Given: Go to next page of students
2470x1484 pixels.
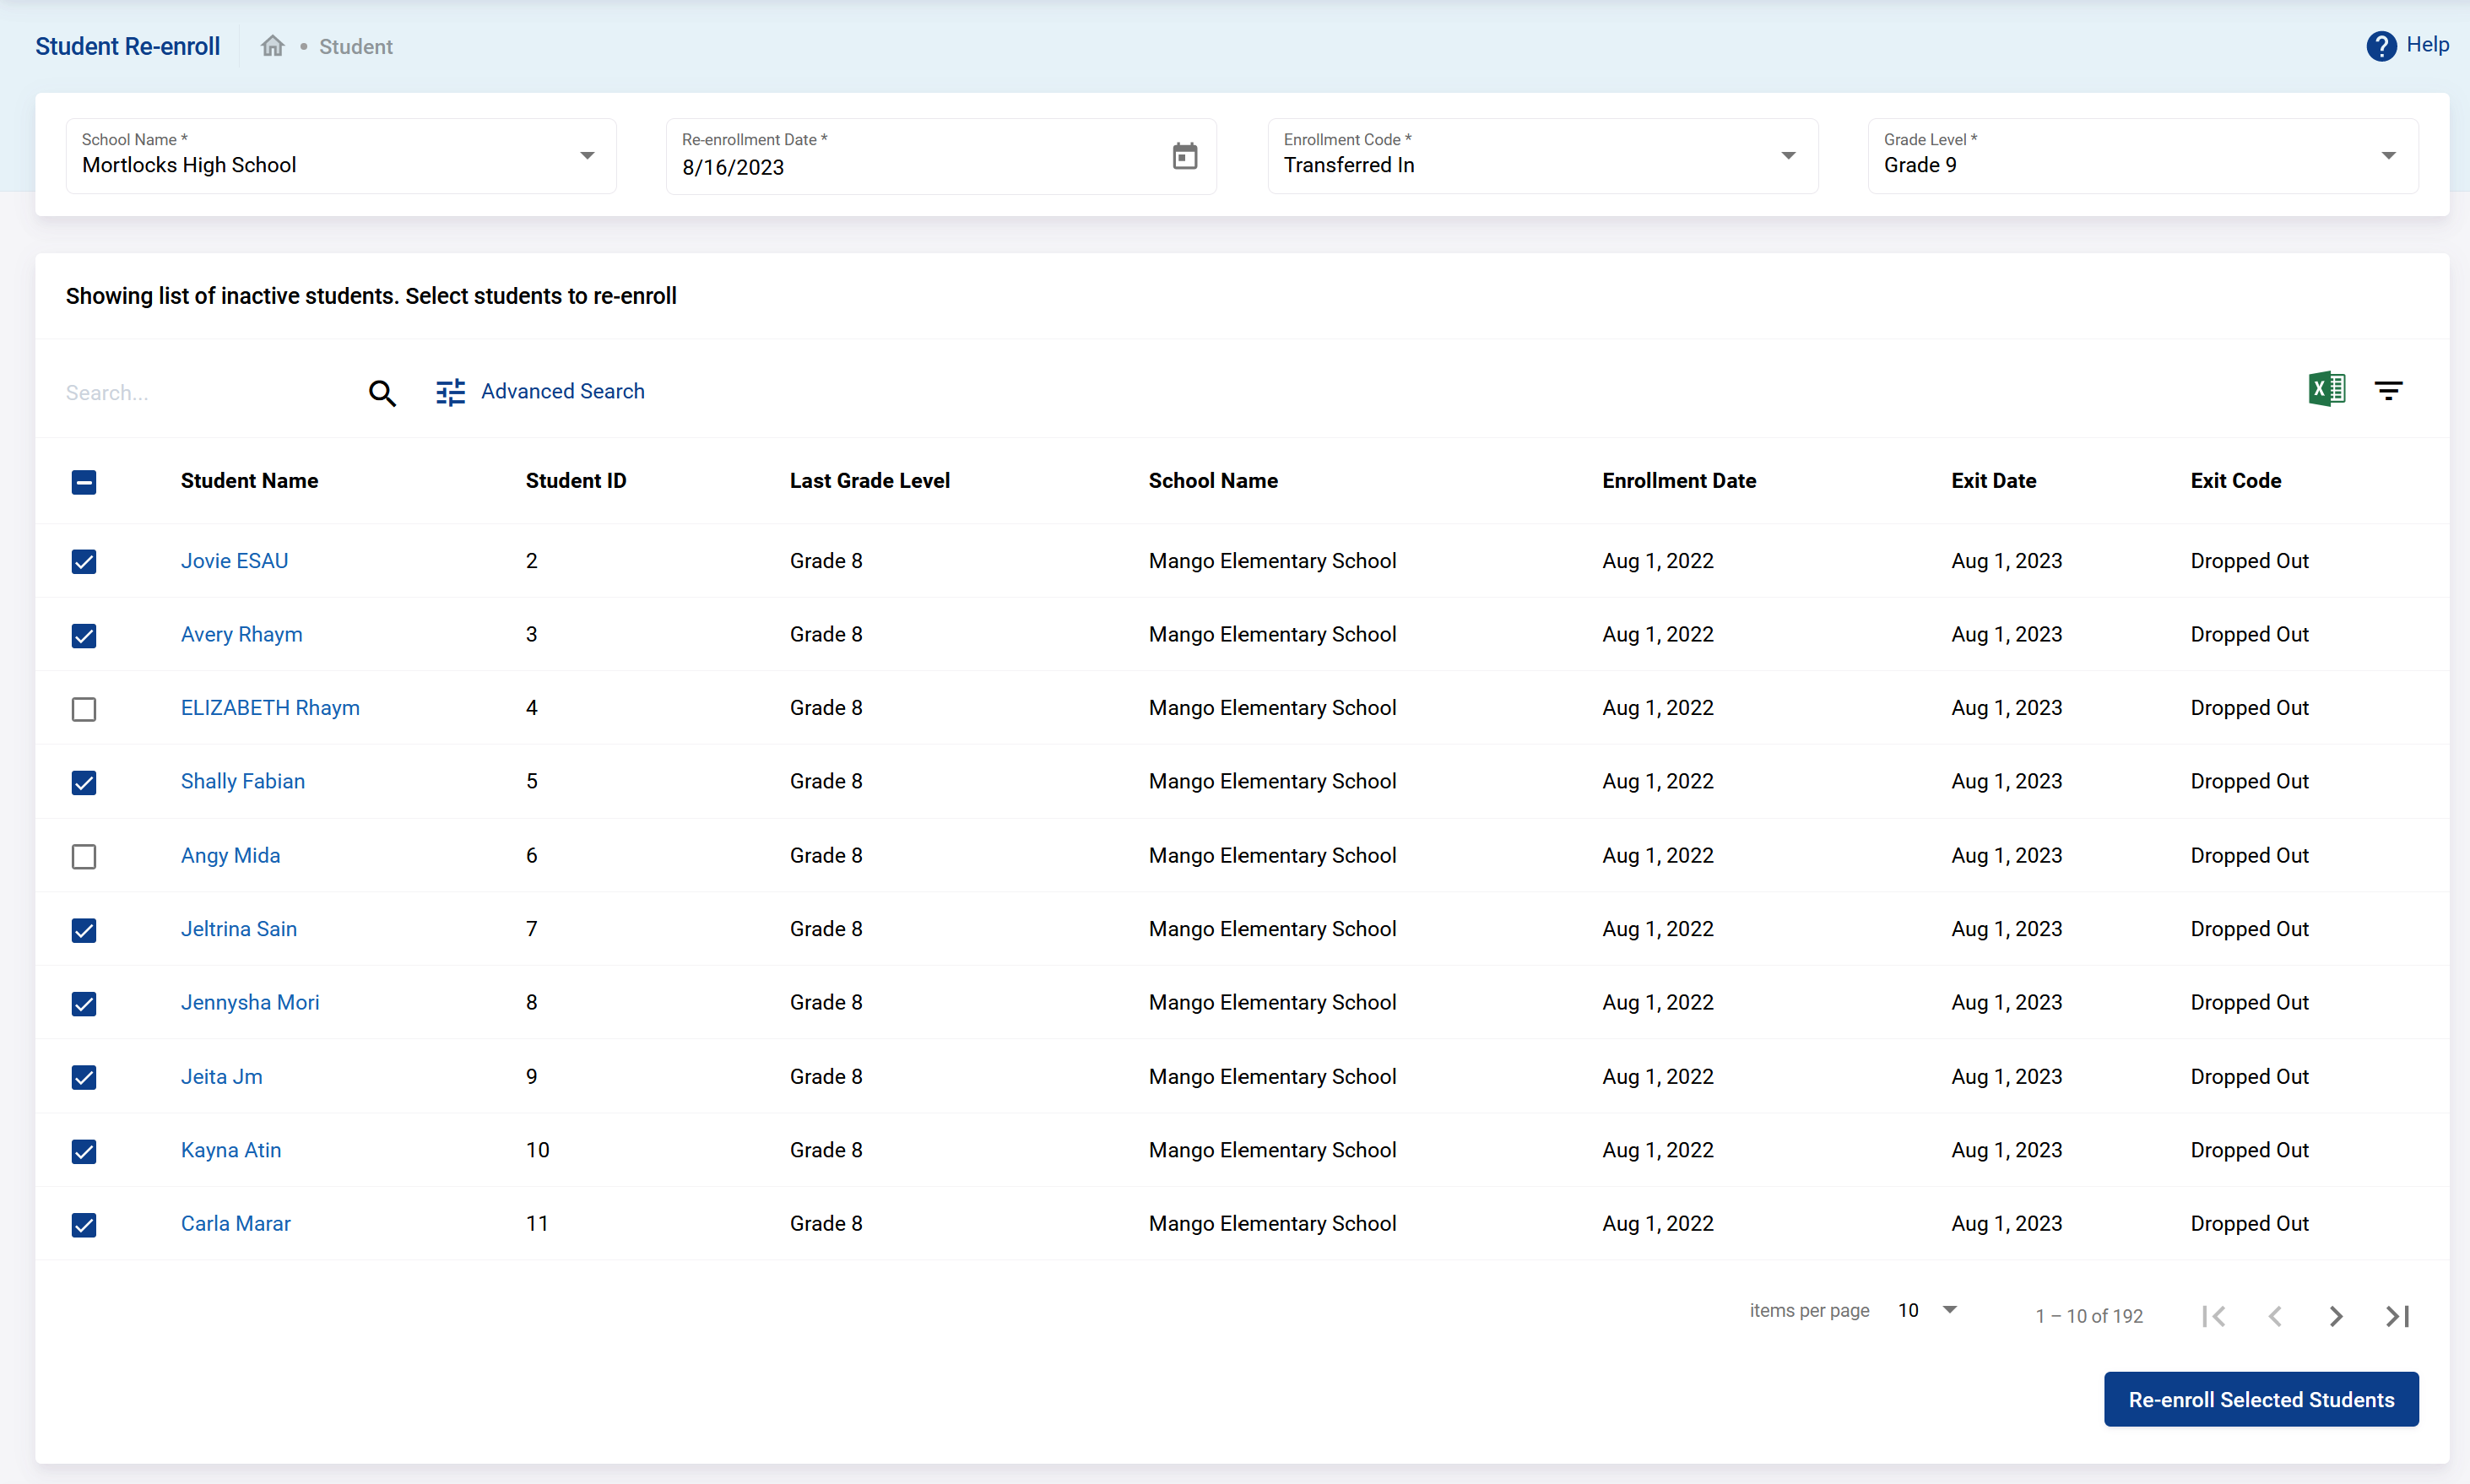Looking at the screenshot, I should click(2336, 1316).
